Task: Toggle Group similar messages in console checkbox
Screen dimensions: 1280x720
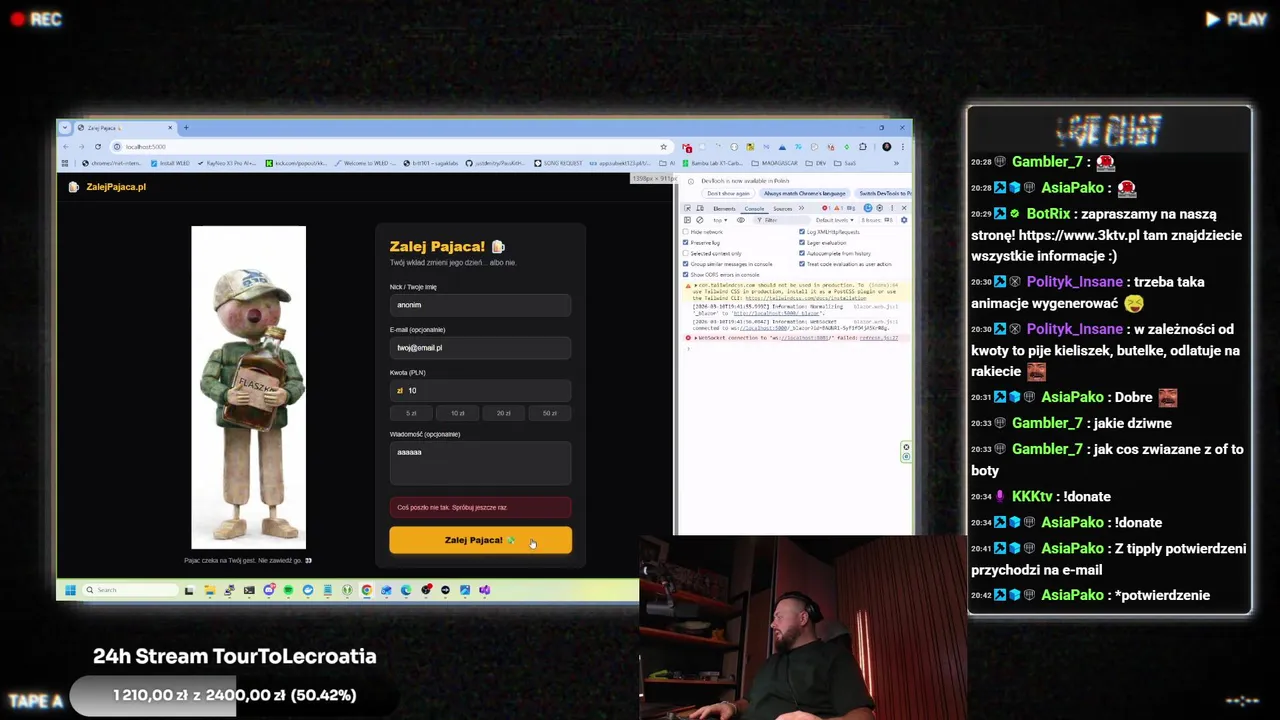Action: (x=685, y=264)
